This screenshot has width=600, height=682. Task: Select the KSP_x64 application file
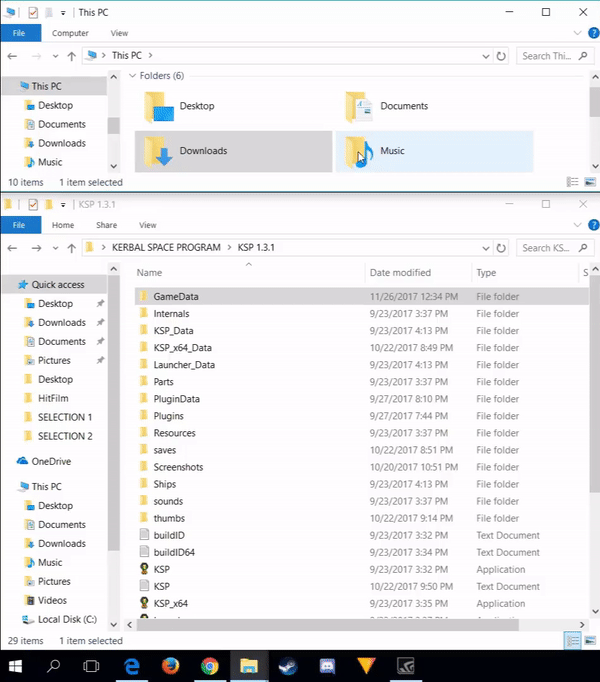click(171, 603)
